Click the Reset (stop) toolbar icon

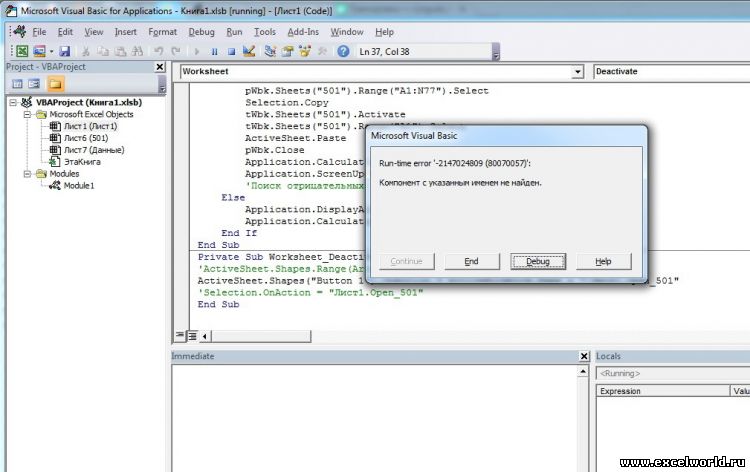(231, 51)
